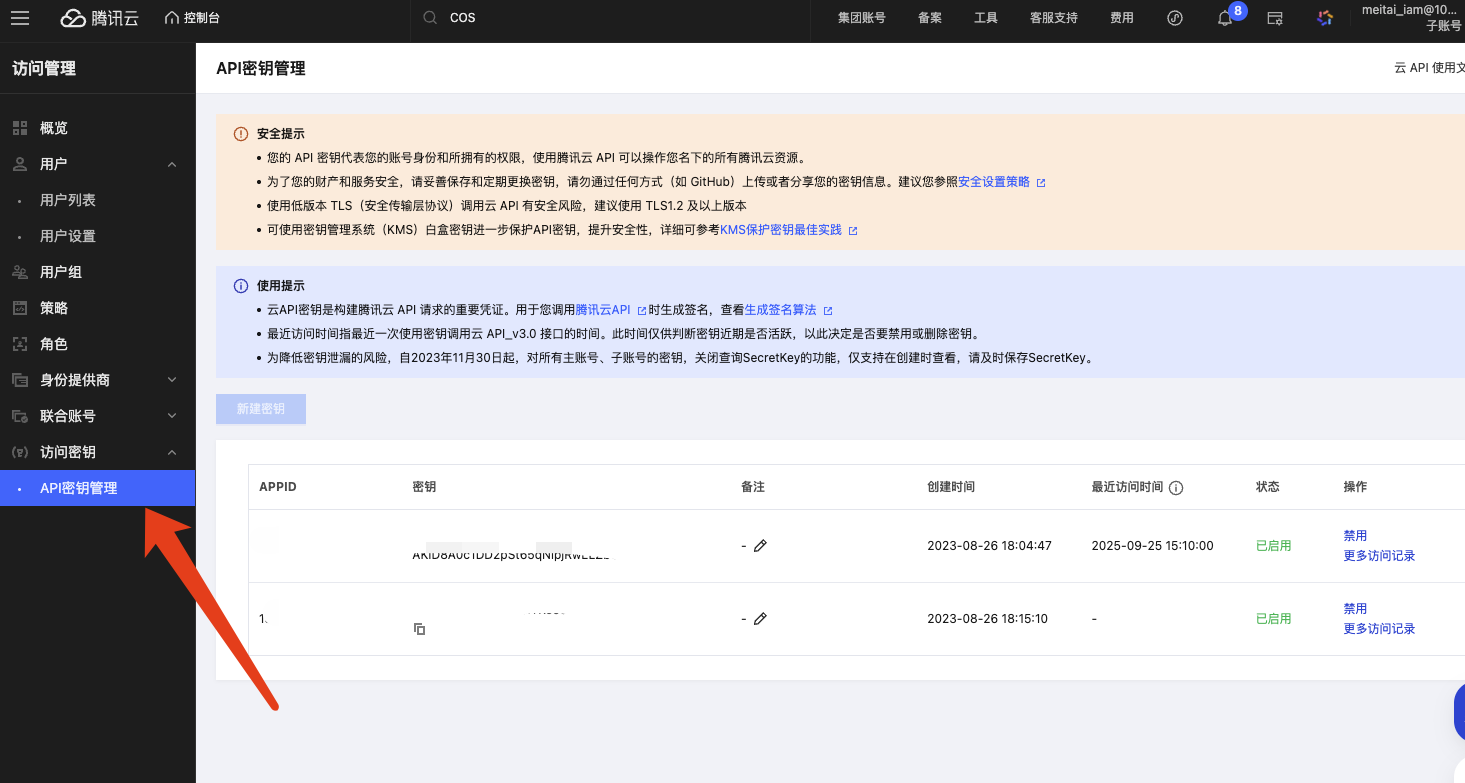Click edit pencil in first key row
This screenshot has width=1465, height=783.
pyautogui.click(x=760, y=546)
